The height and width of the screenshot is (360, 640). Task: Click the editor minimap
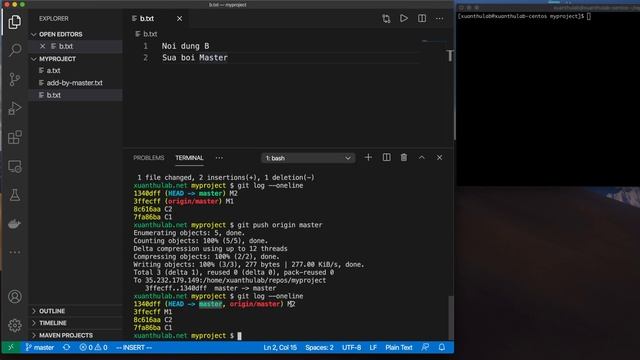434,41
